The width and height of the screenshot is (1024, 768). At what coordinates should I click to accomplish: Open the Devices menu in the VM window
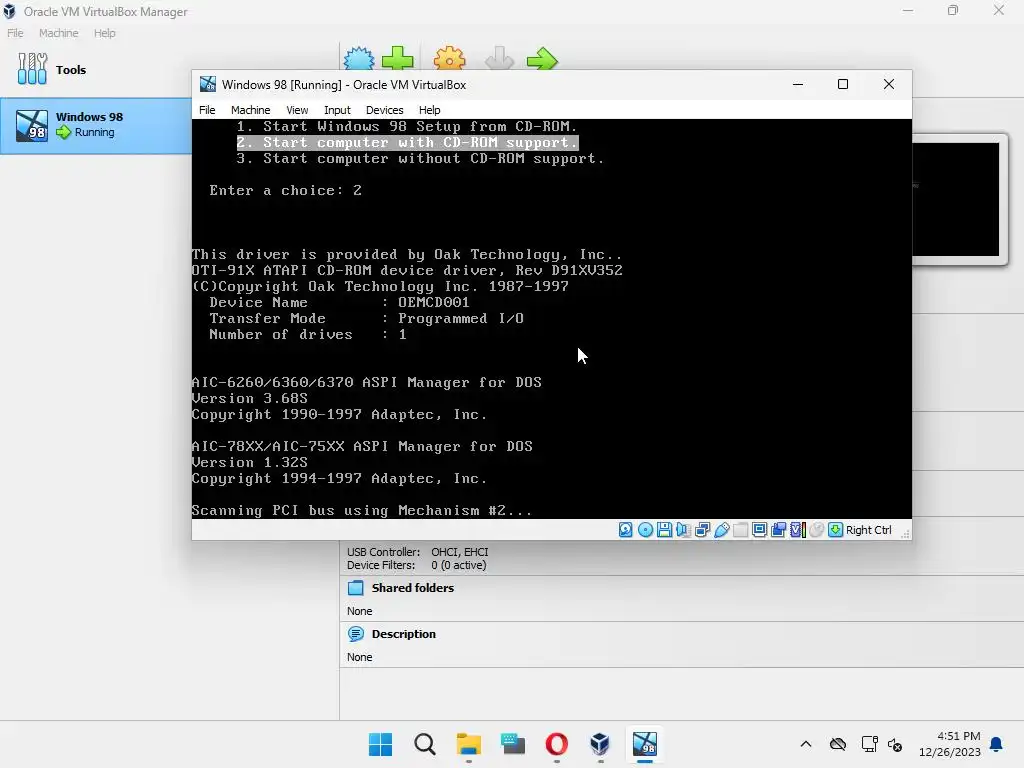(385, 110)
